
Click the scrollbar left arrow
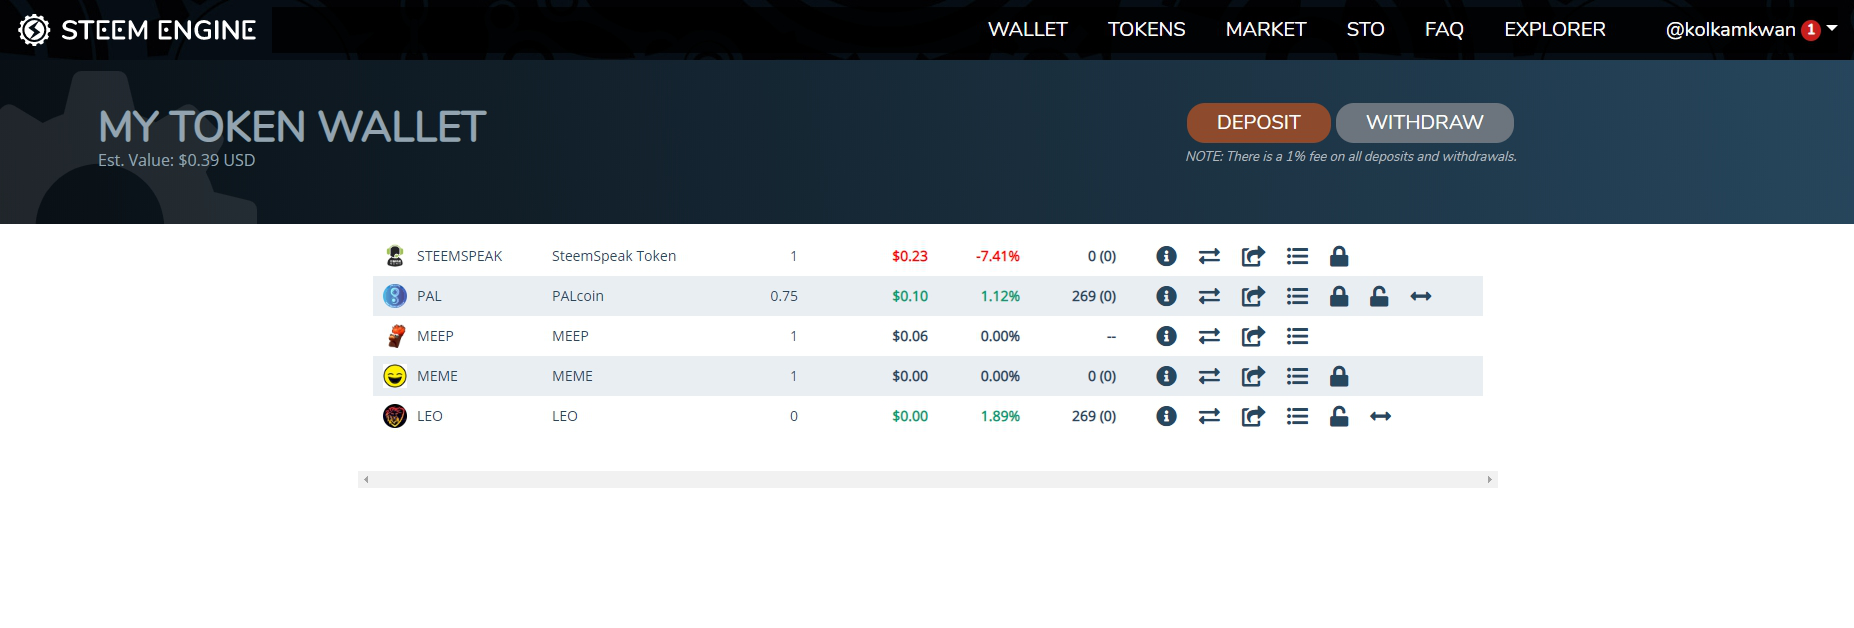pyautogui.click(x=366, y=480)
